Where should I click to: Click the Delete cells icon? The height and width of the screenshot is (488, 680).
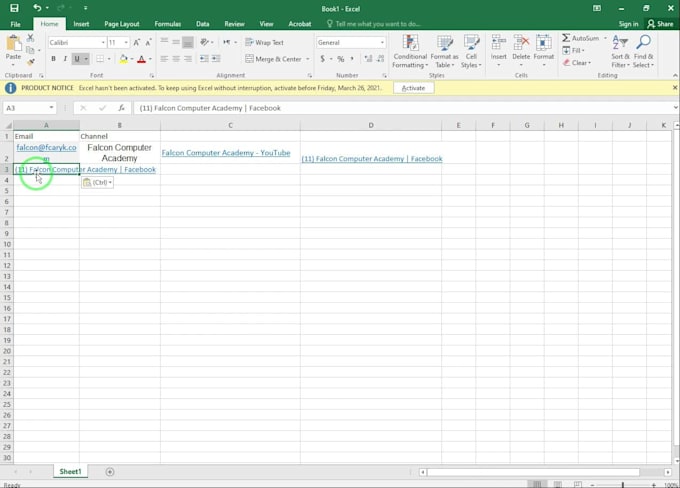[521, 43]
